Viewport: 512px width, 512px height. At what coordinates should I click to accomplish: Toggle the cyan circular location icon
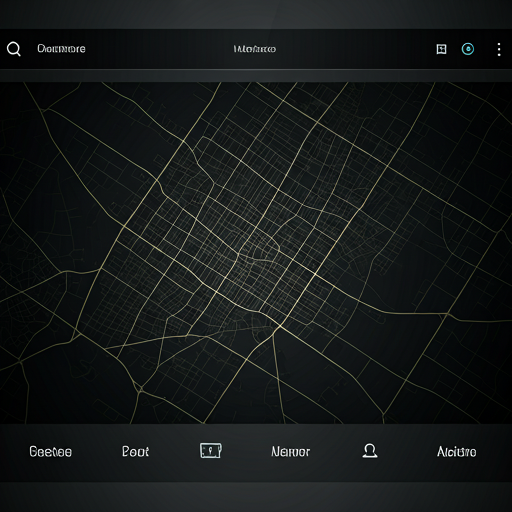[468, 49]
